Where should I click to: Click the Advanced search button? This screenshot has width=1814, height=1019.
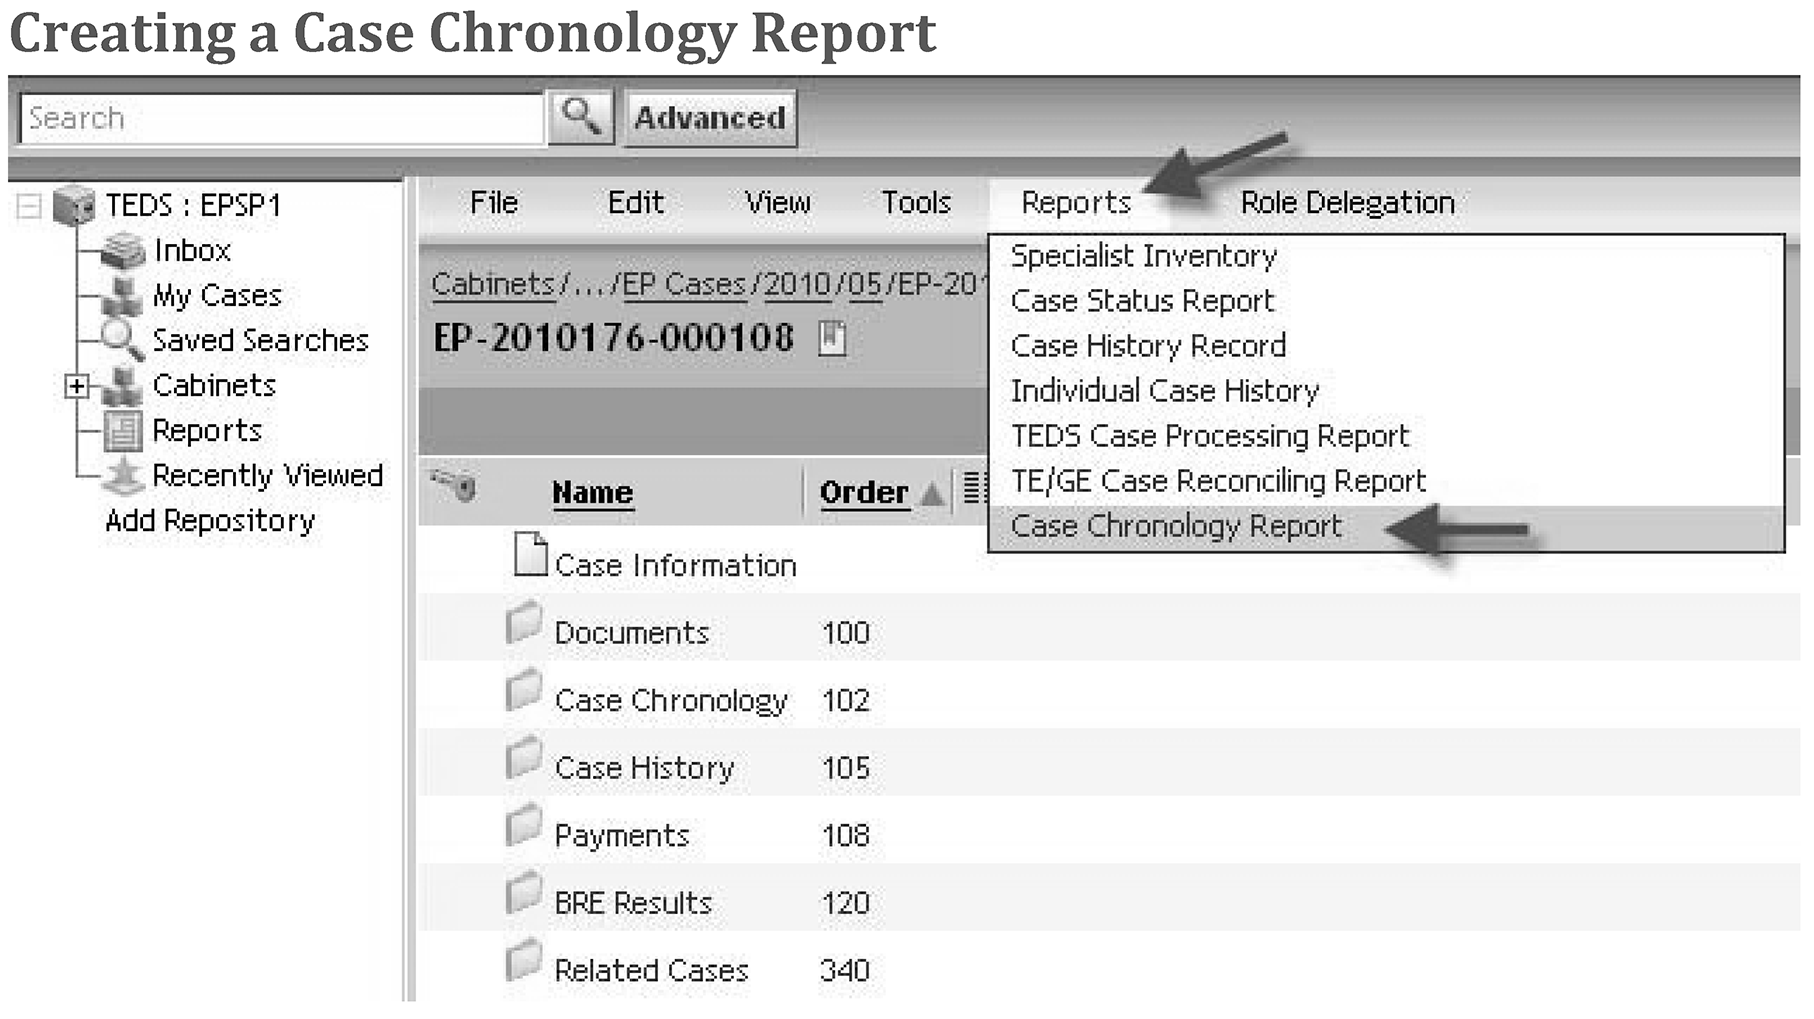(x=710, y=118)
